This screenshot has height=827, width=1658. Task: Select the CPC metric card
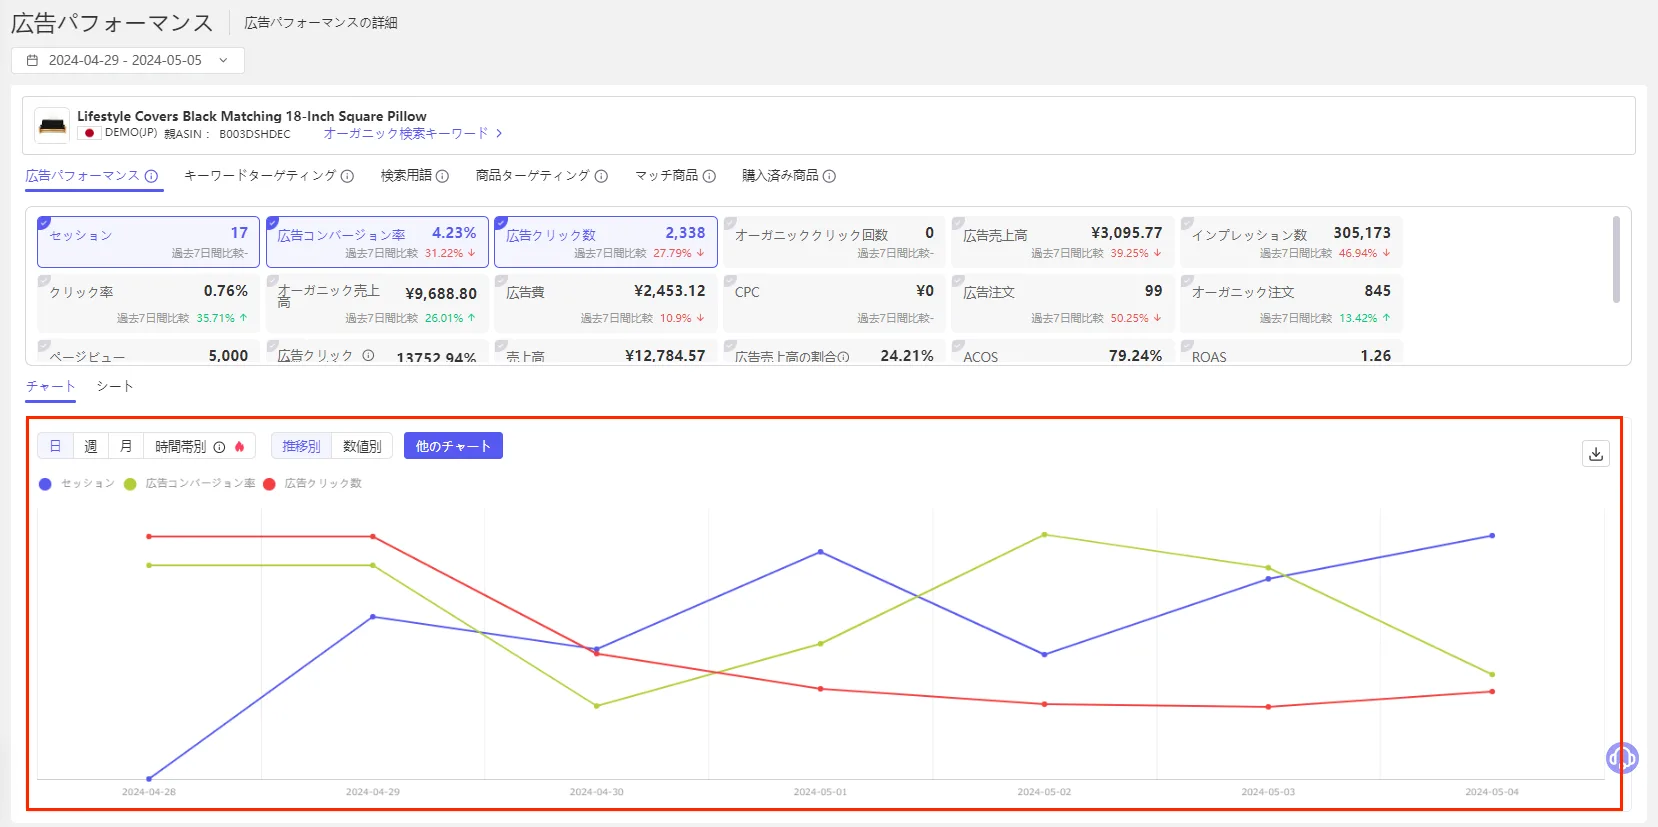834,303
